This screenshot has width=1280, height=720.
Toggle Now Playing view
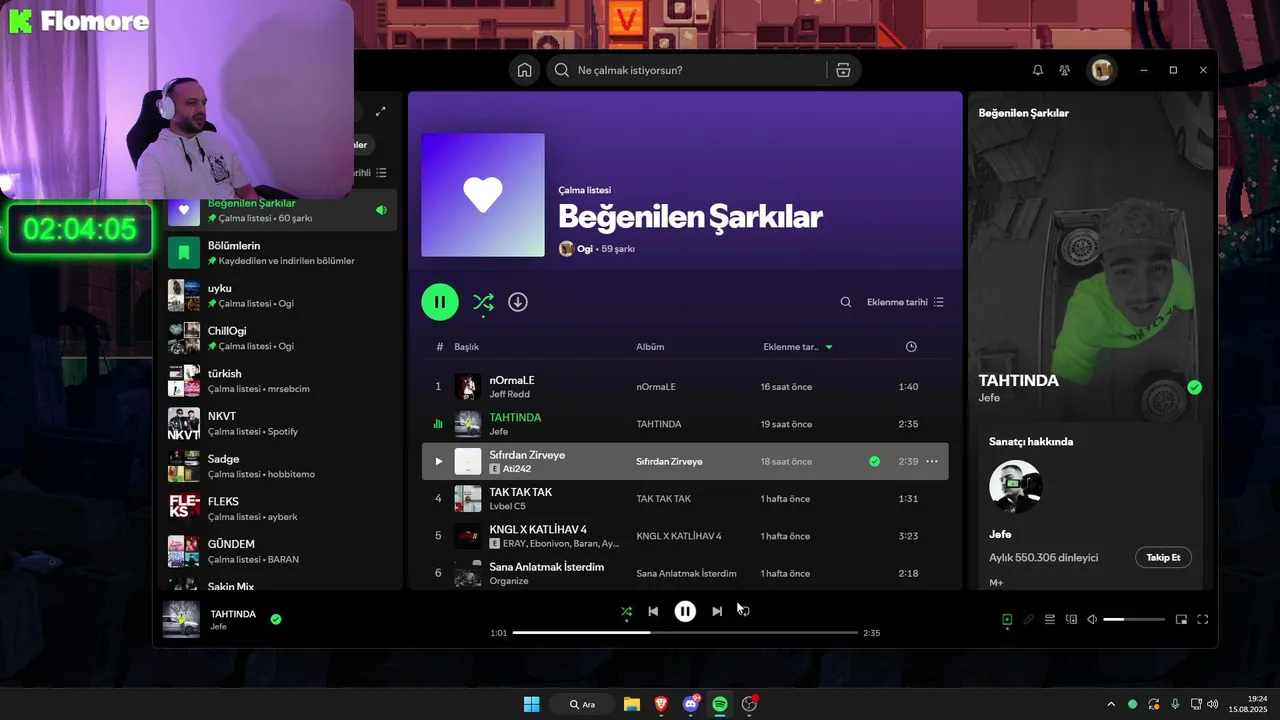tap(1007, 619)
